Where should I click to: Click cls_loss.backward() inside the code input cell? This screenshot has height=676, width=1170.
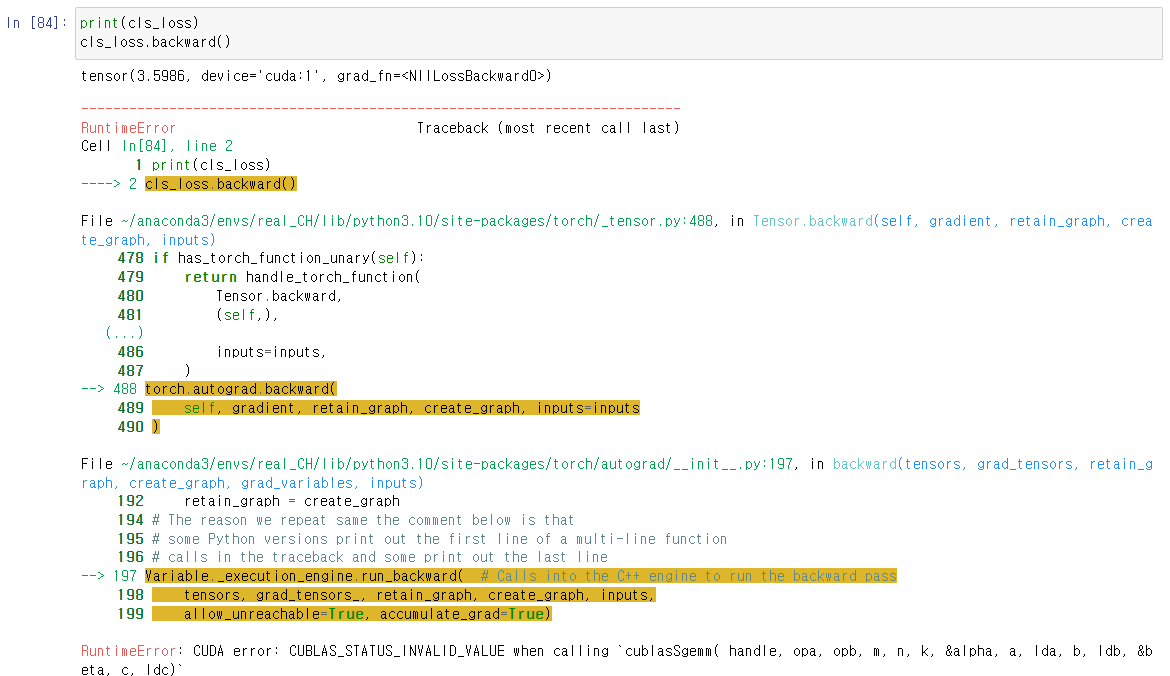(155, 42)
